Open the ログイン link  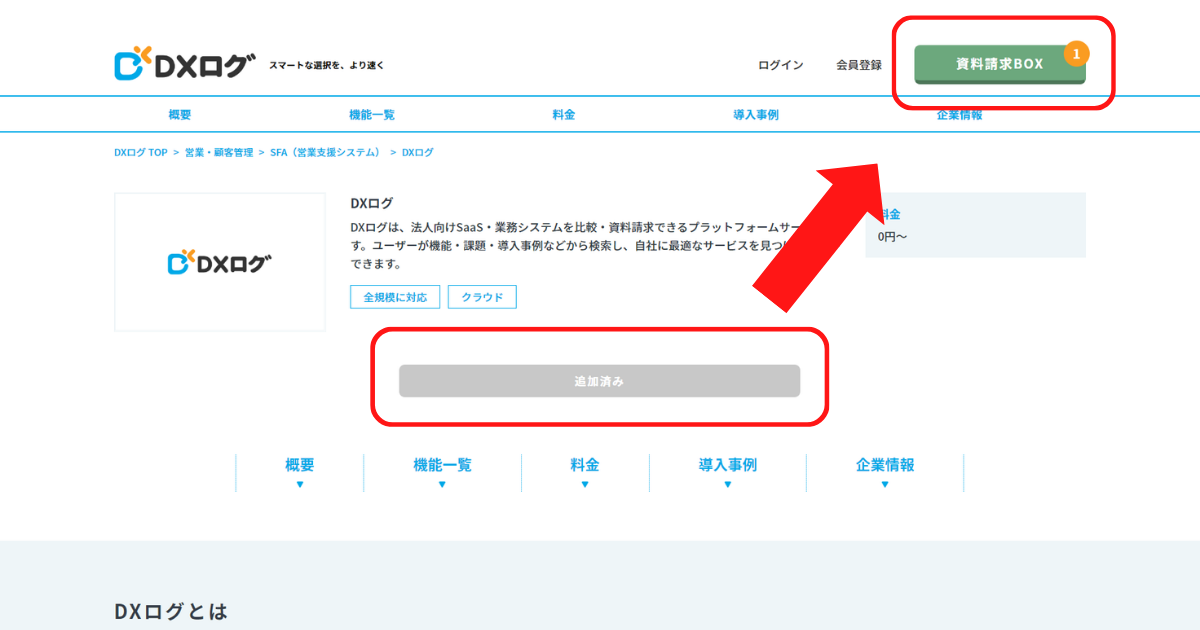click(x=780, y=65)
